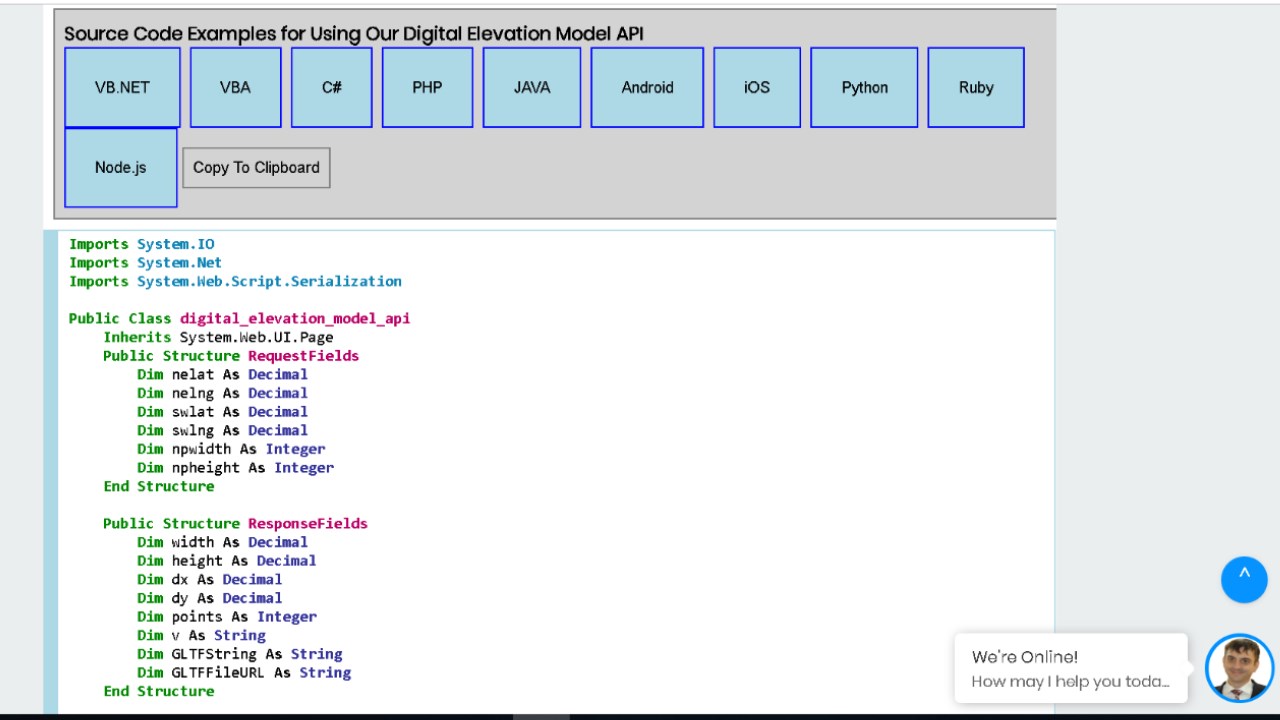Click the scroll-to-top arrow button
This screenshot has height=720, width=1280.
click(1244, 579)
